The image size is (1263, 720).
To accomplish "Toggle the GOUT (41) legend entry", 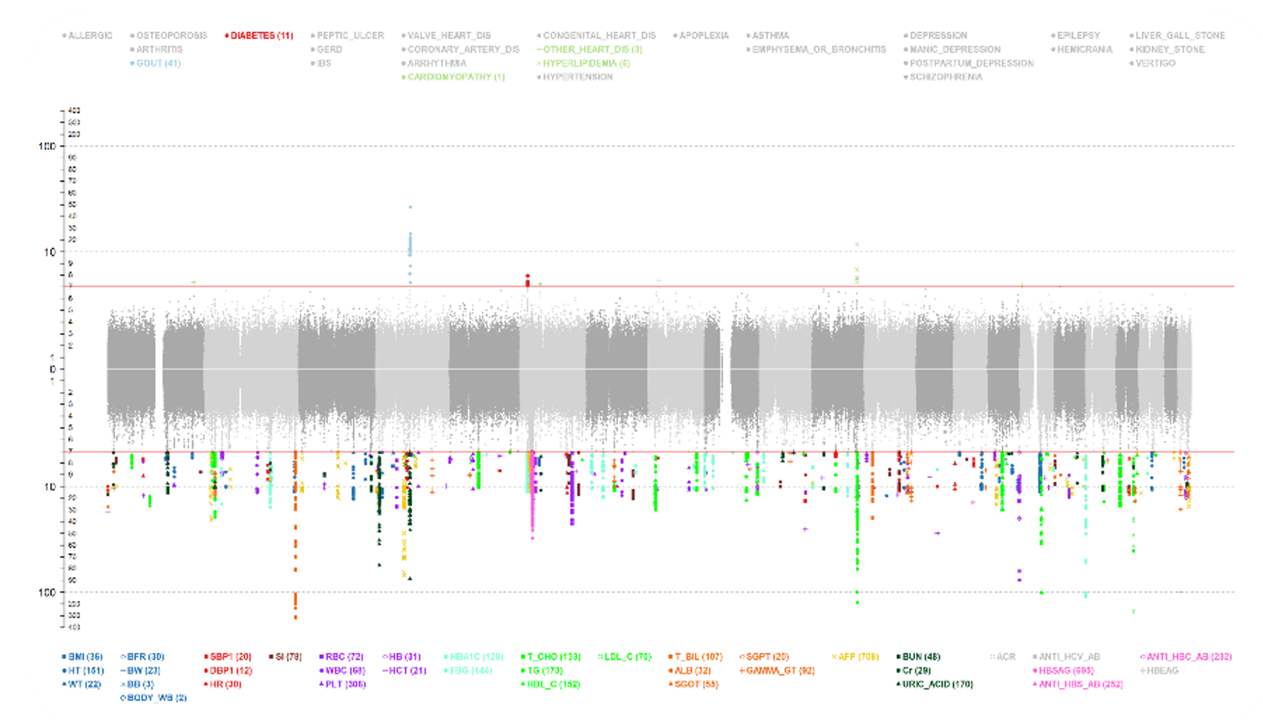I will 159,63.
